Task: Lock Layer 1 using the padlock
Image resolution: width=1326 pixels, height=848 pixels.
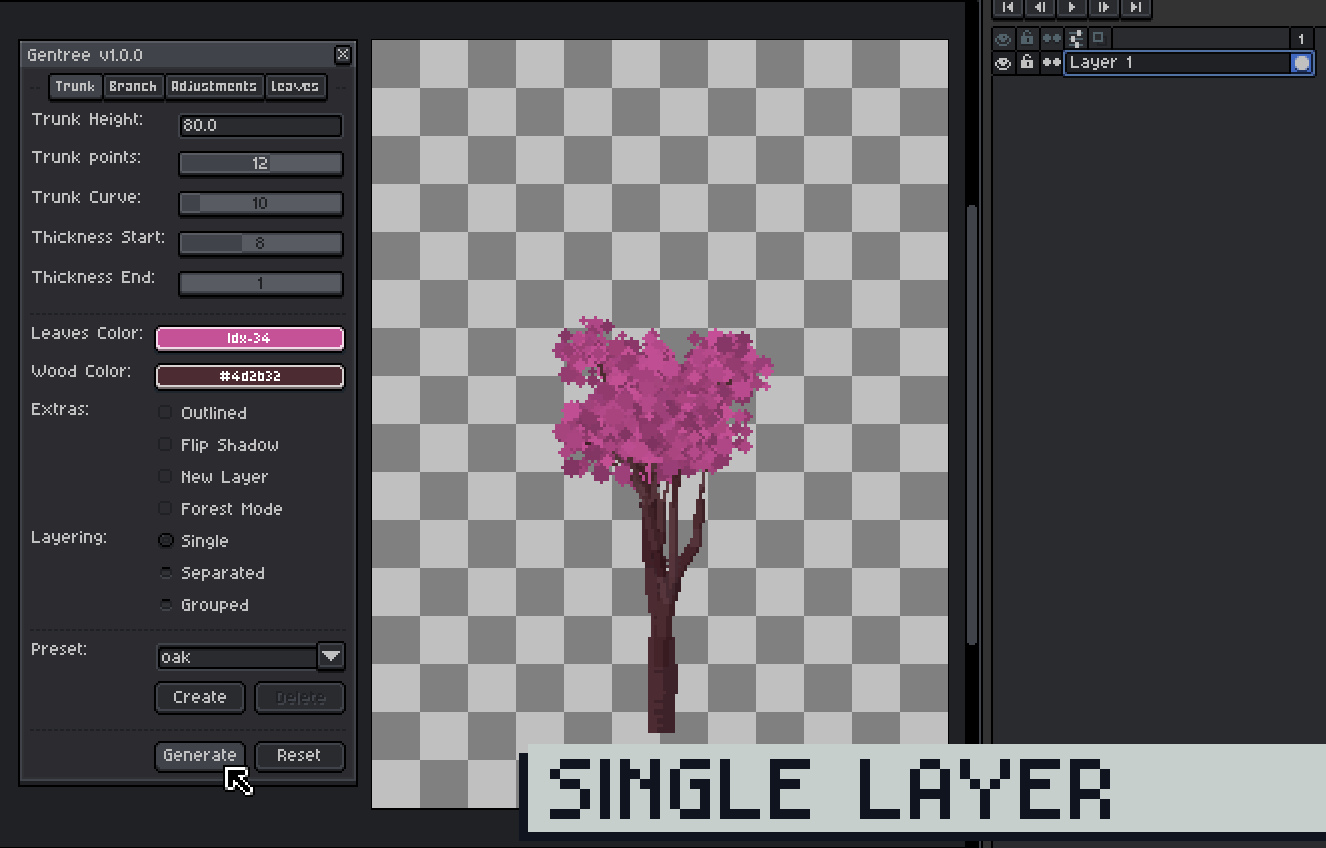Action: 1027,62
